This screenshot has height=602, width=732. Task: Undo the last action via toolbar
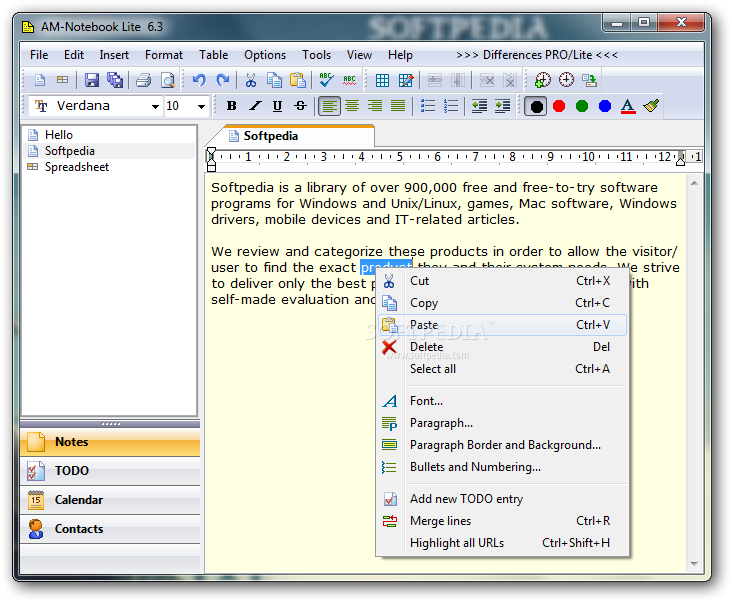199,80
